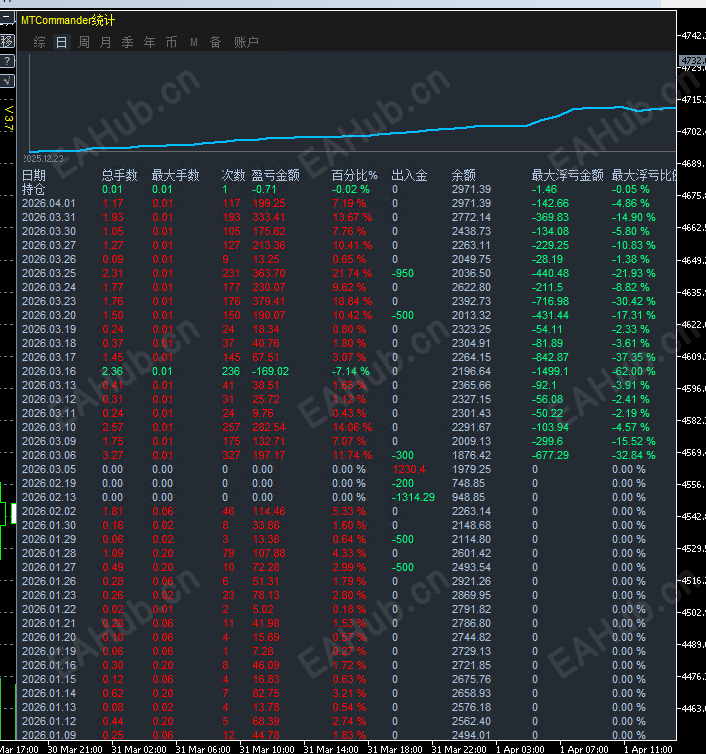This screenshot has height=754, width=706.
Task: Click trade count 327 on 2026.03.06
Action: 231,455
